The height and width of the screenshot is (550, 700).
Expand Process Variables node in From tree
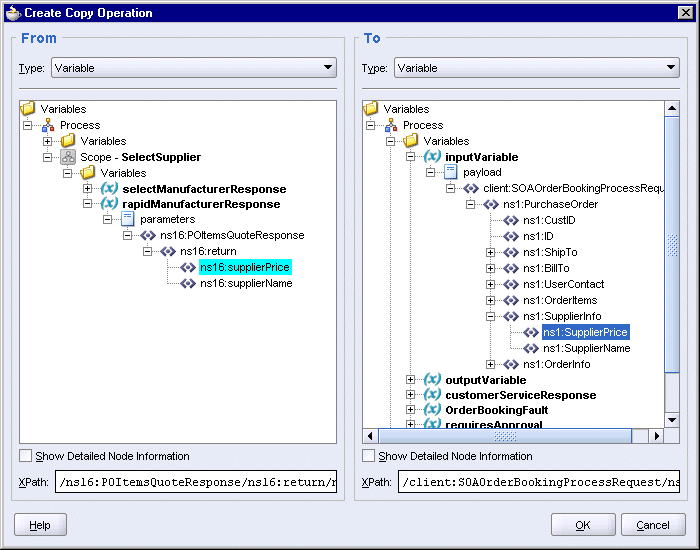(x=47, y=142)
